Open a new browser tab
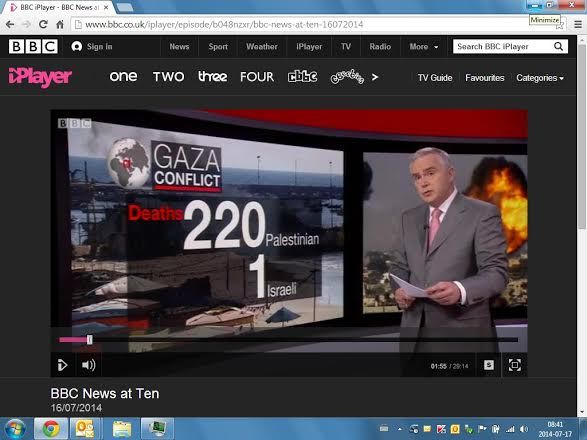 pos(125,7)
